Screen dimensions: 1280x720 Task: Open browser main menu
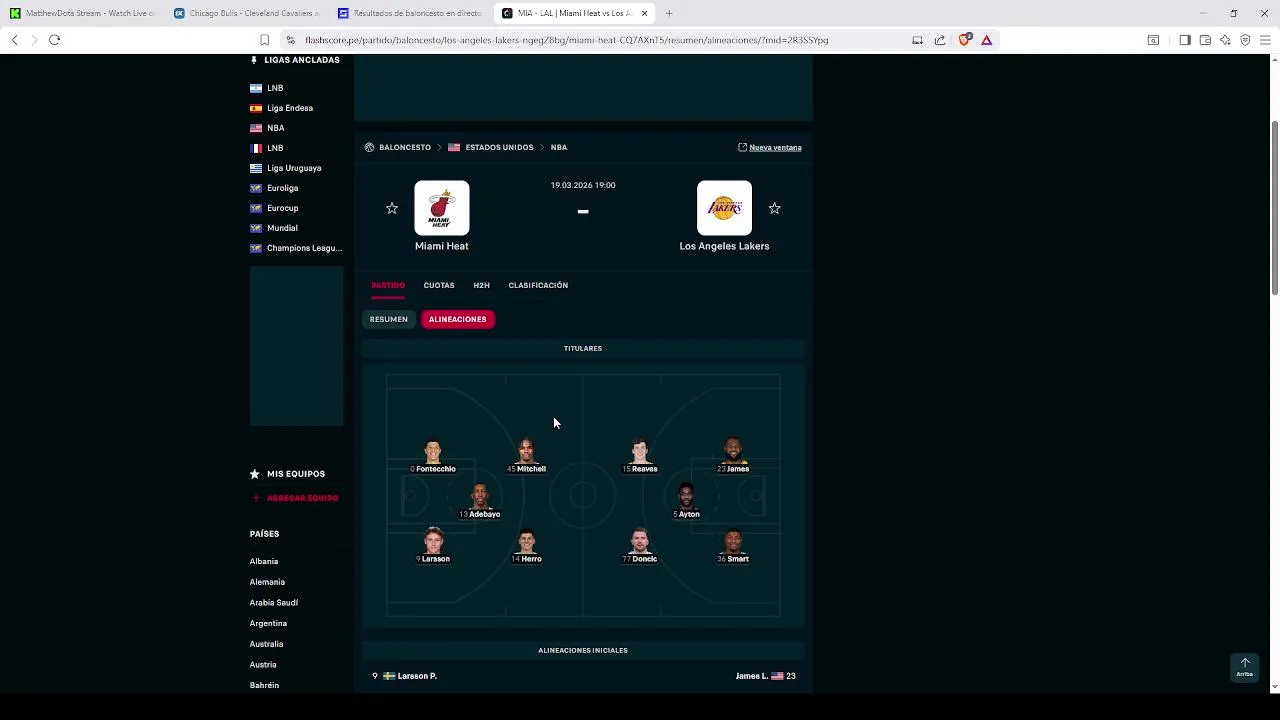(x=1265, y=40)
